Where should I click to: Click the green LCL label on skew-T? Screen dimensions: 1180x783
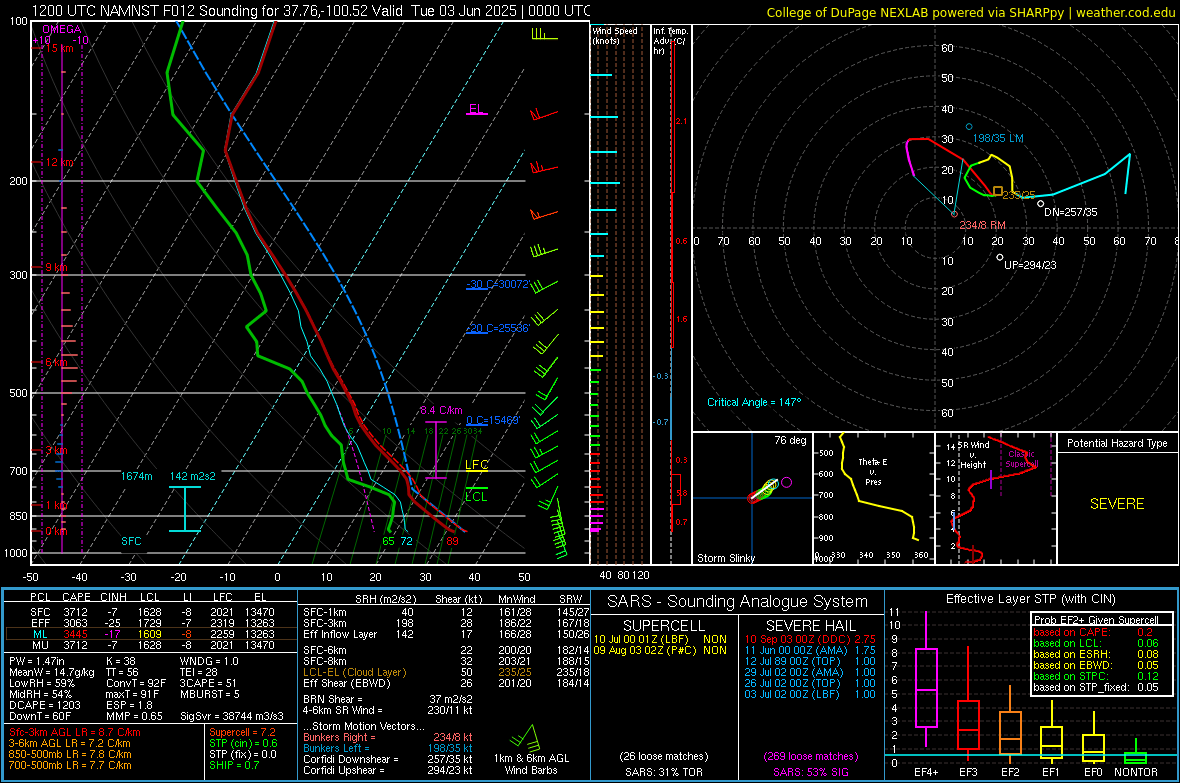[476, 496]
